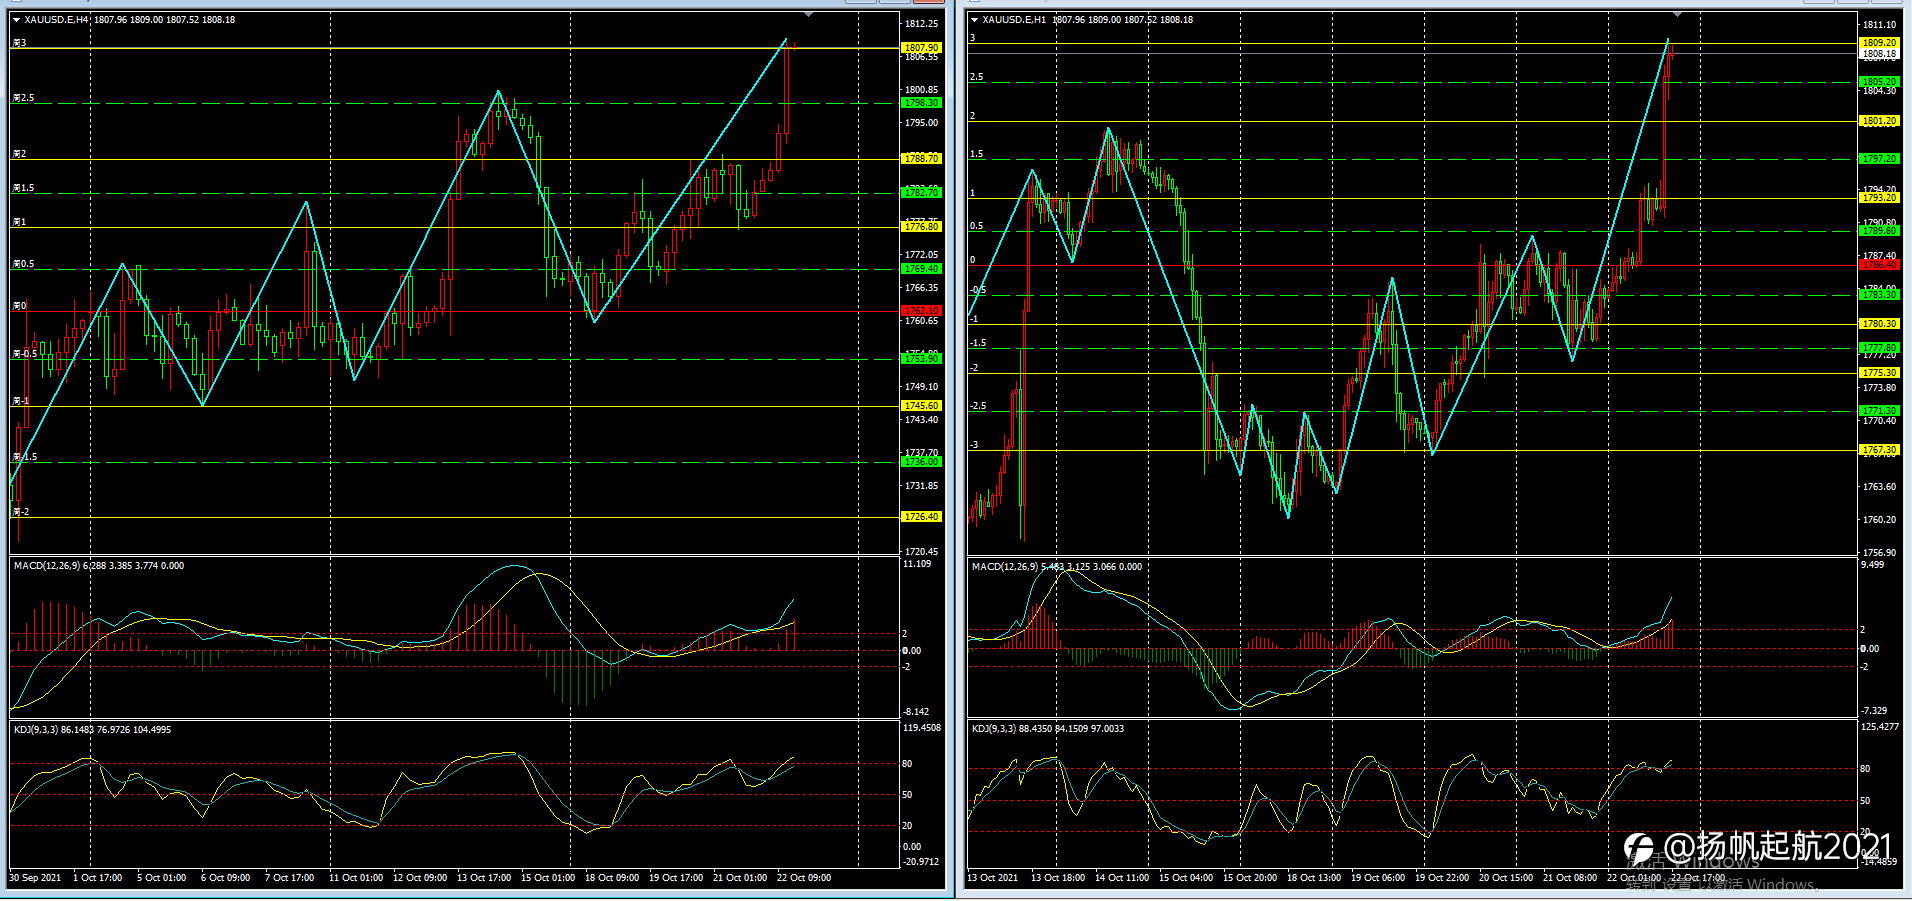Image resolution: width=1912 pixels, height=901 pixels.
Task: Click the green 1797.20 price tag on H1 chart
Action: coord(1879,159)
